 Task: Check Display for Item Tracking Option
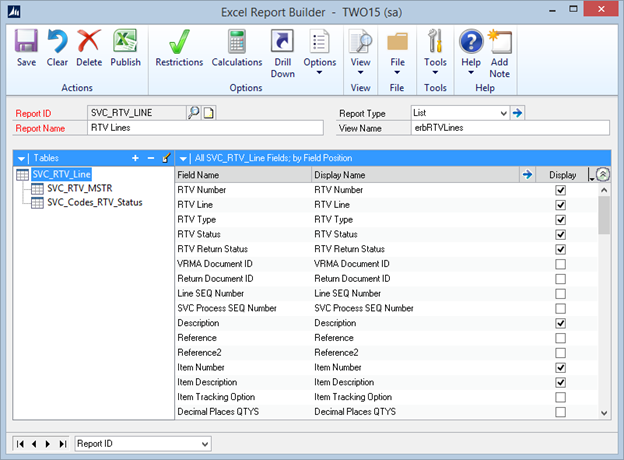(560, 397)
